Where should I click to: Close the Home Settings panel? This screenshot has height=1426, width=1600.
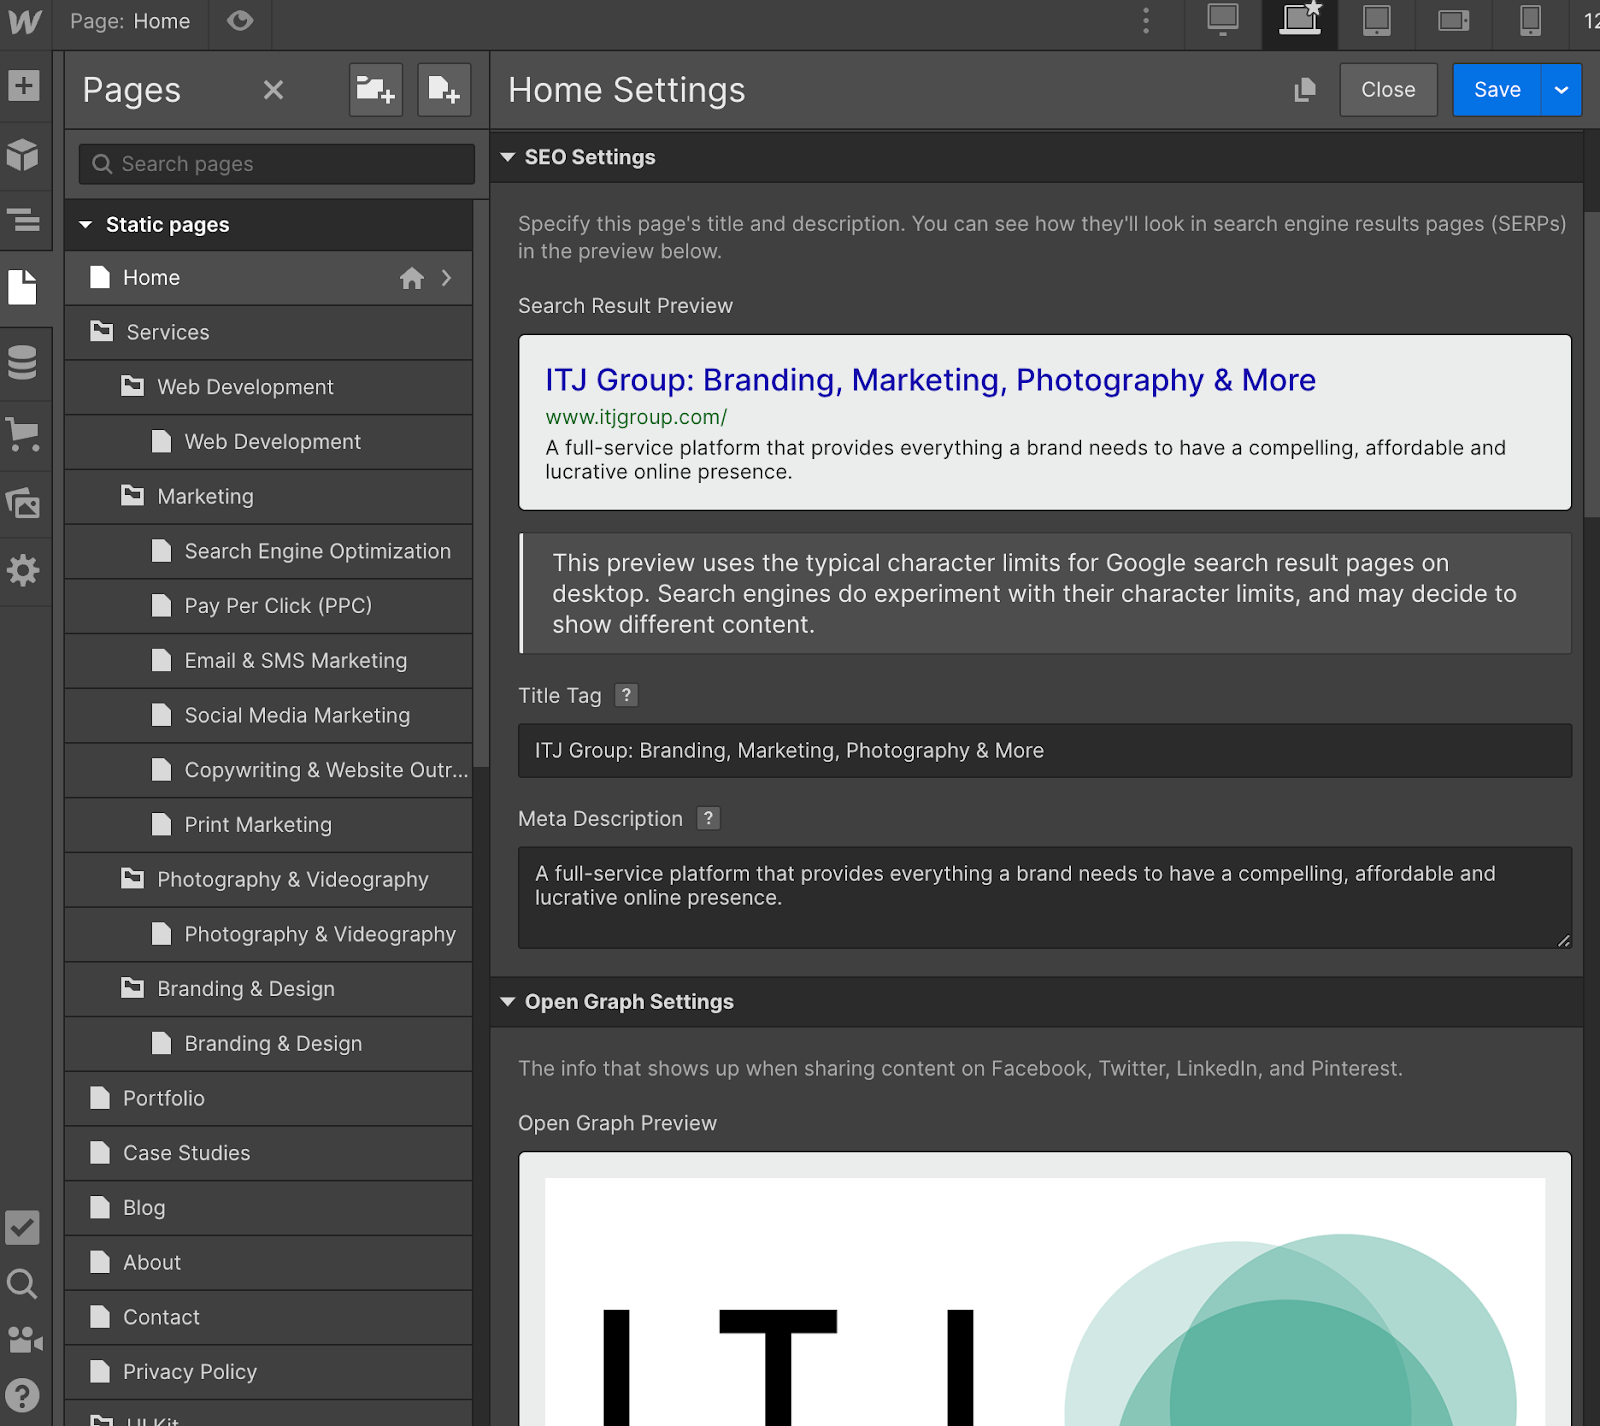(1388, 90)
